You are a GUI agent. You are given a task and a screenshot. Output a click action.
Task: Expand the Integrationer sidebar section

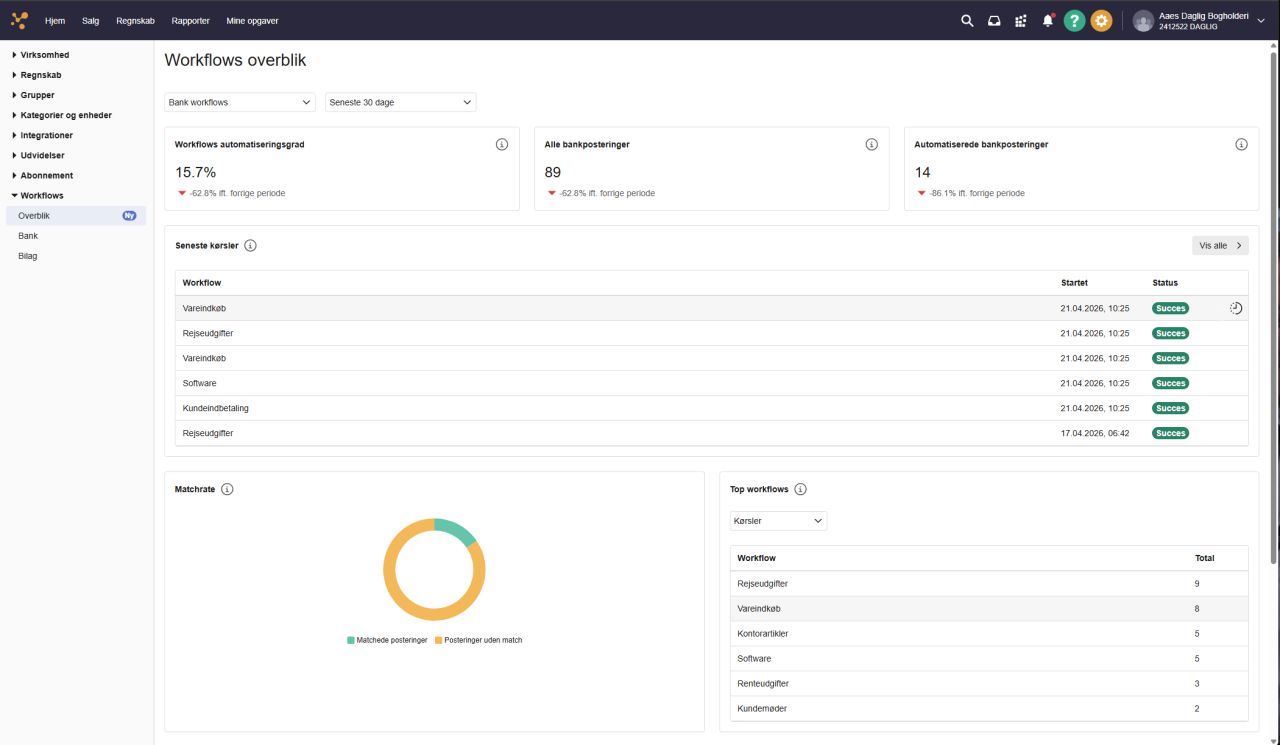pos(42,135)
